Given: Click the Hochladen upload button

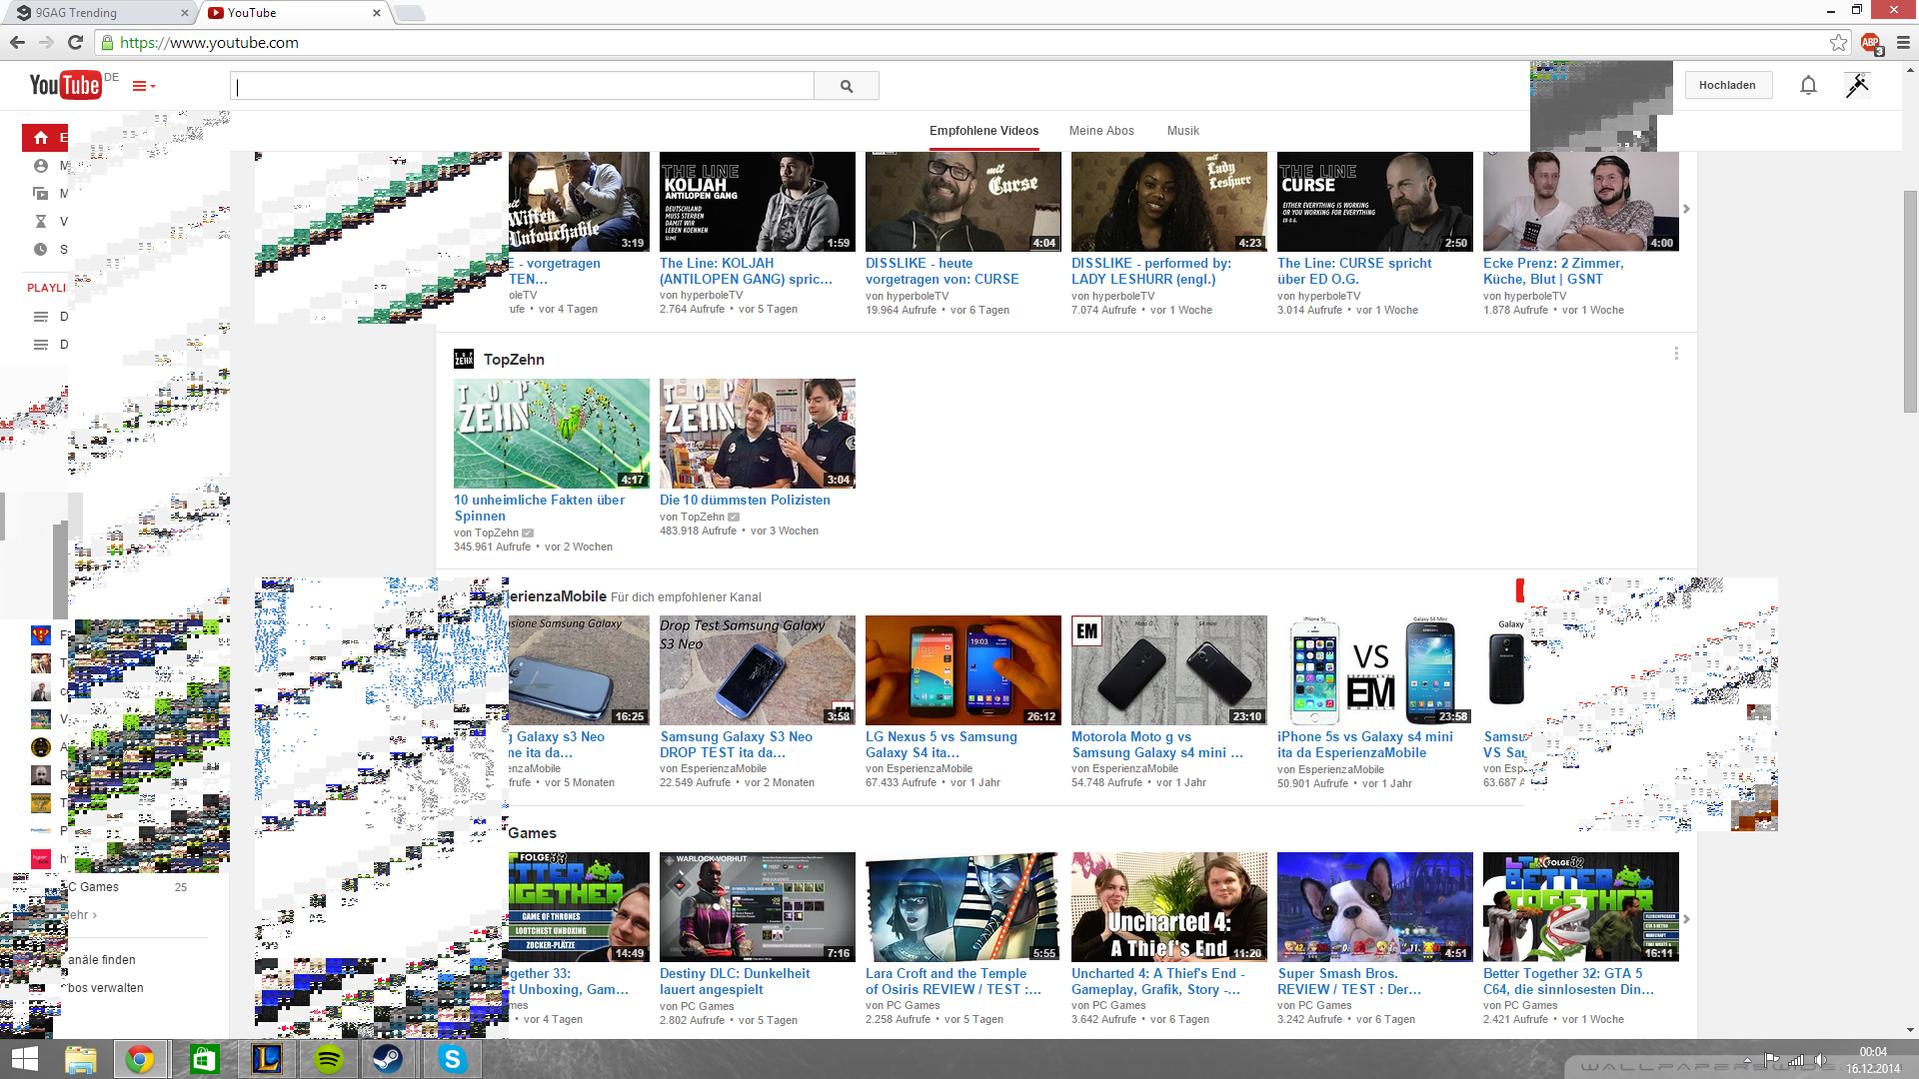Looking at the screenshot, I should (1727, 85).
